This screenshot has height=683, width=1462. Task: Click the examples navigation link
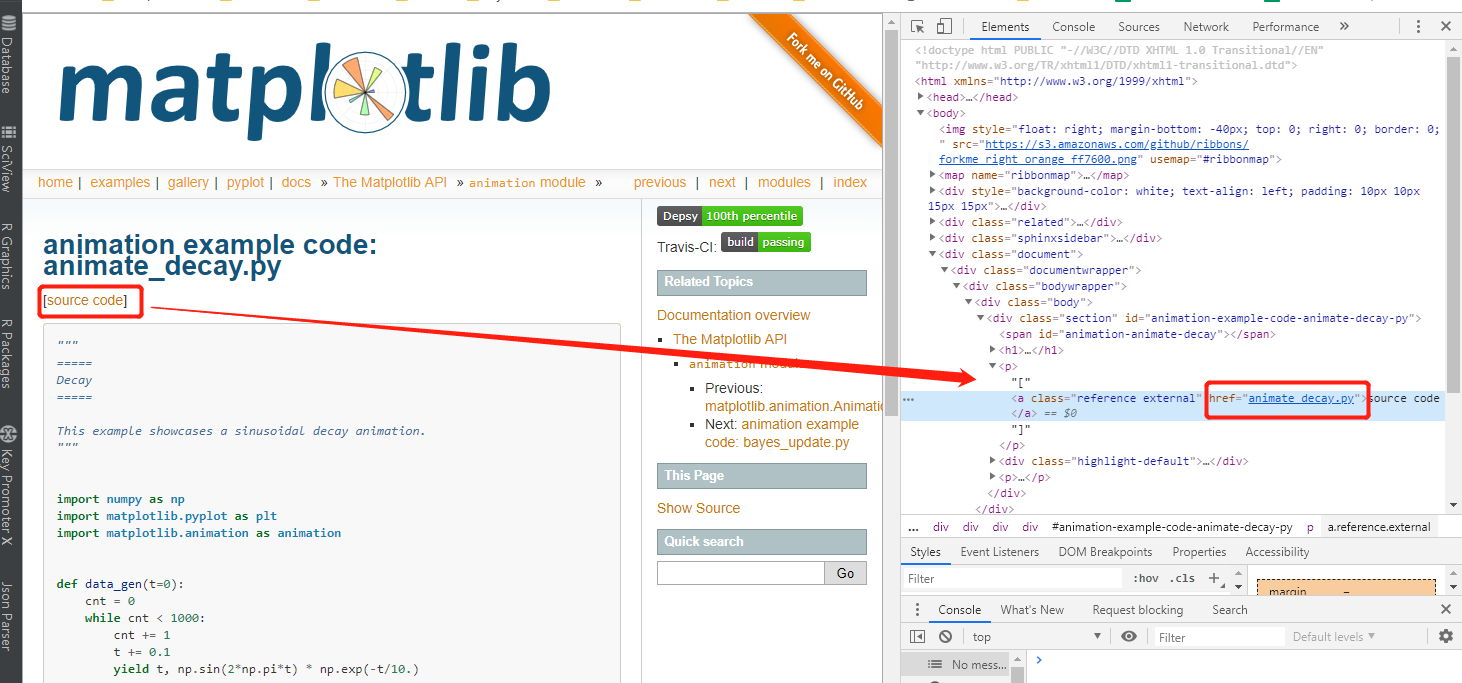pyautogui.click(x=119, y=182)
